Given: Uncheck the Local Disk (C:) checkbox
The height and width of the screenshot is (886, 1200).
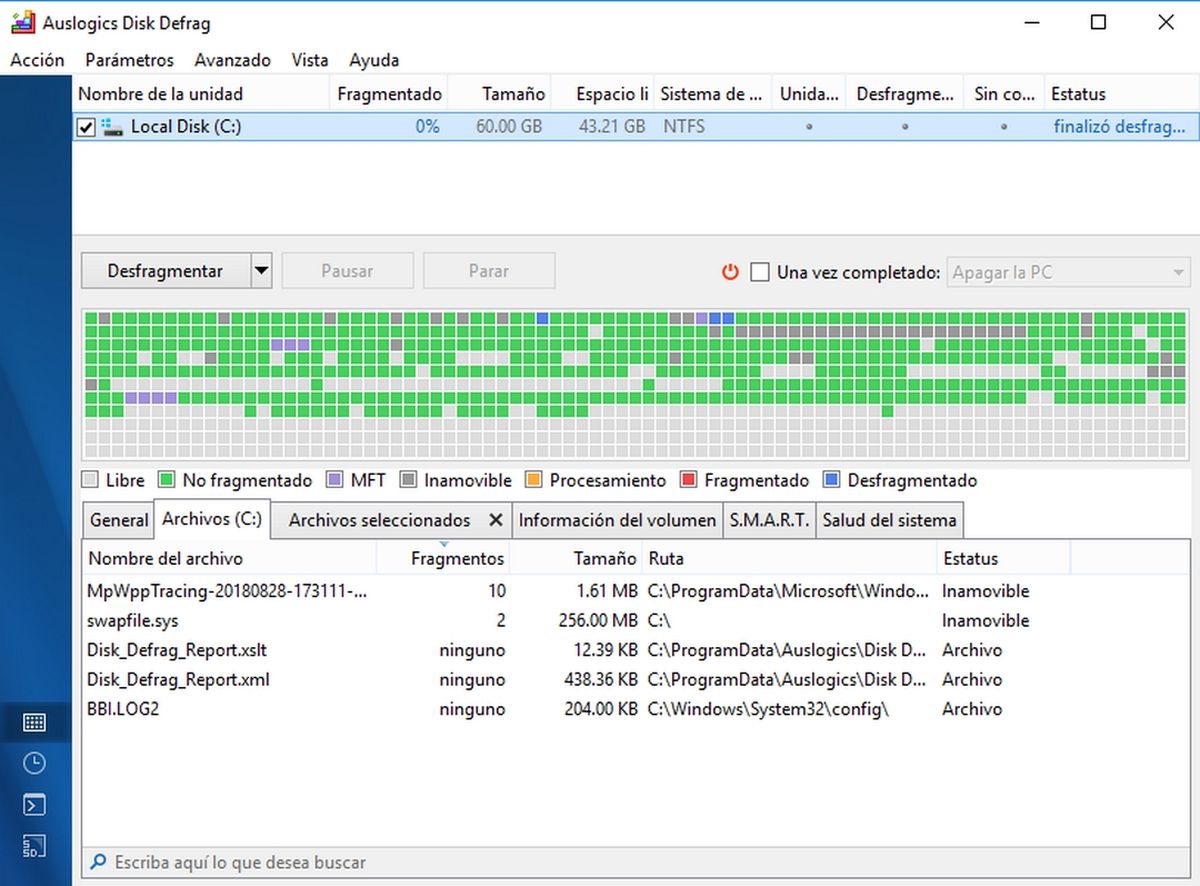Looking at the screenshot, I should tap(87, 127).
